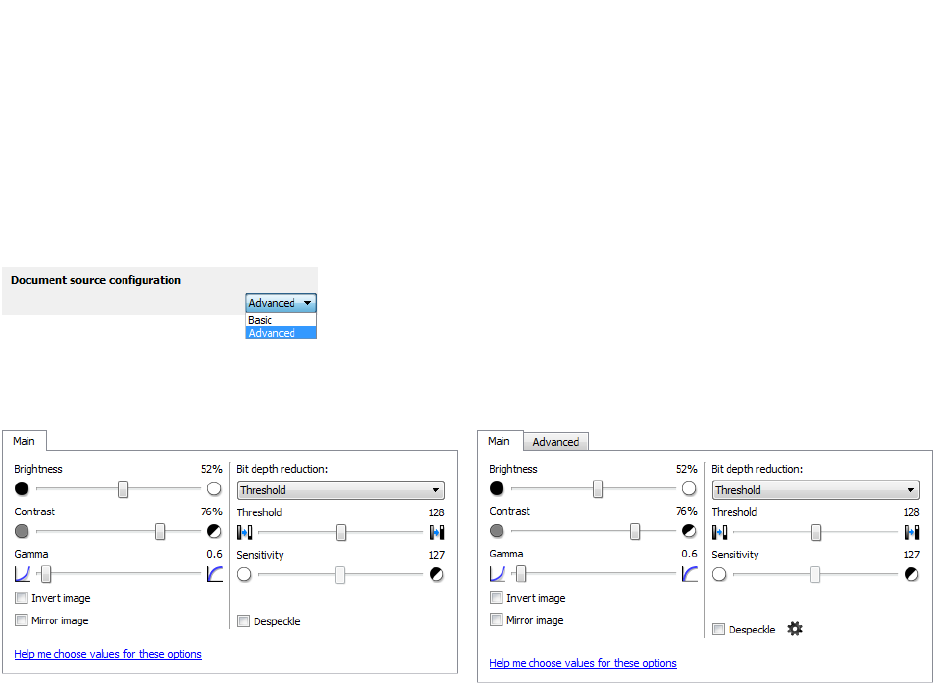936x683 pixels.
Task: Open the Document source configuration dropdown
Action: [281, 303]
